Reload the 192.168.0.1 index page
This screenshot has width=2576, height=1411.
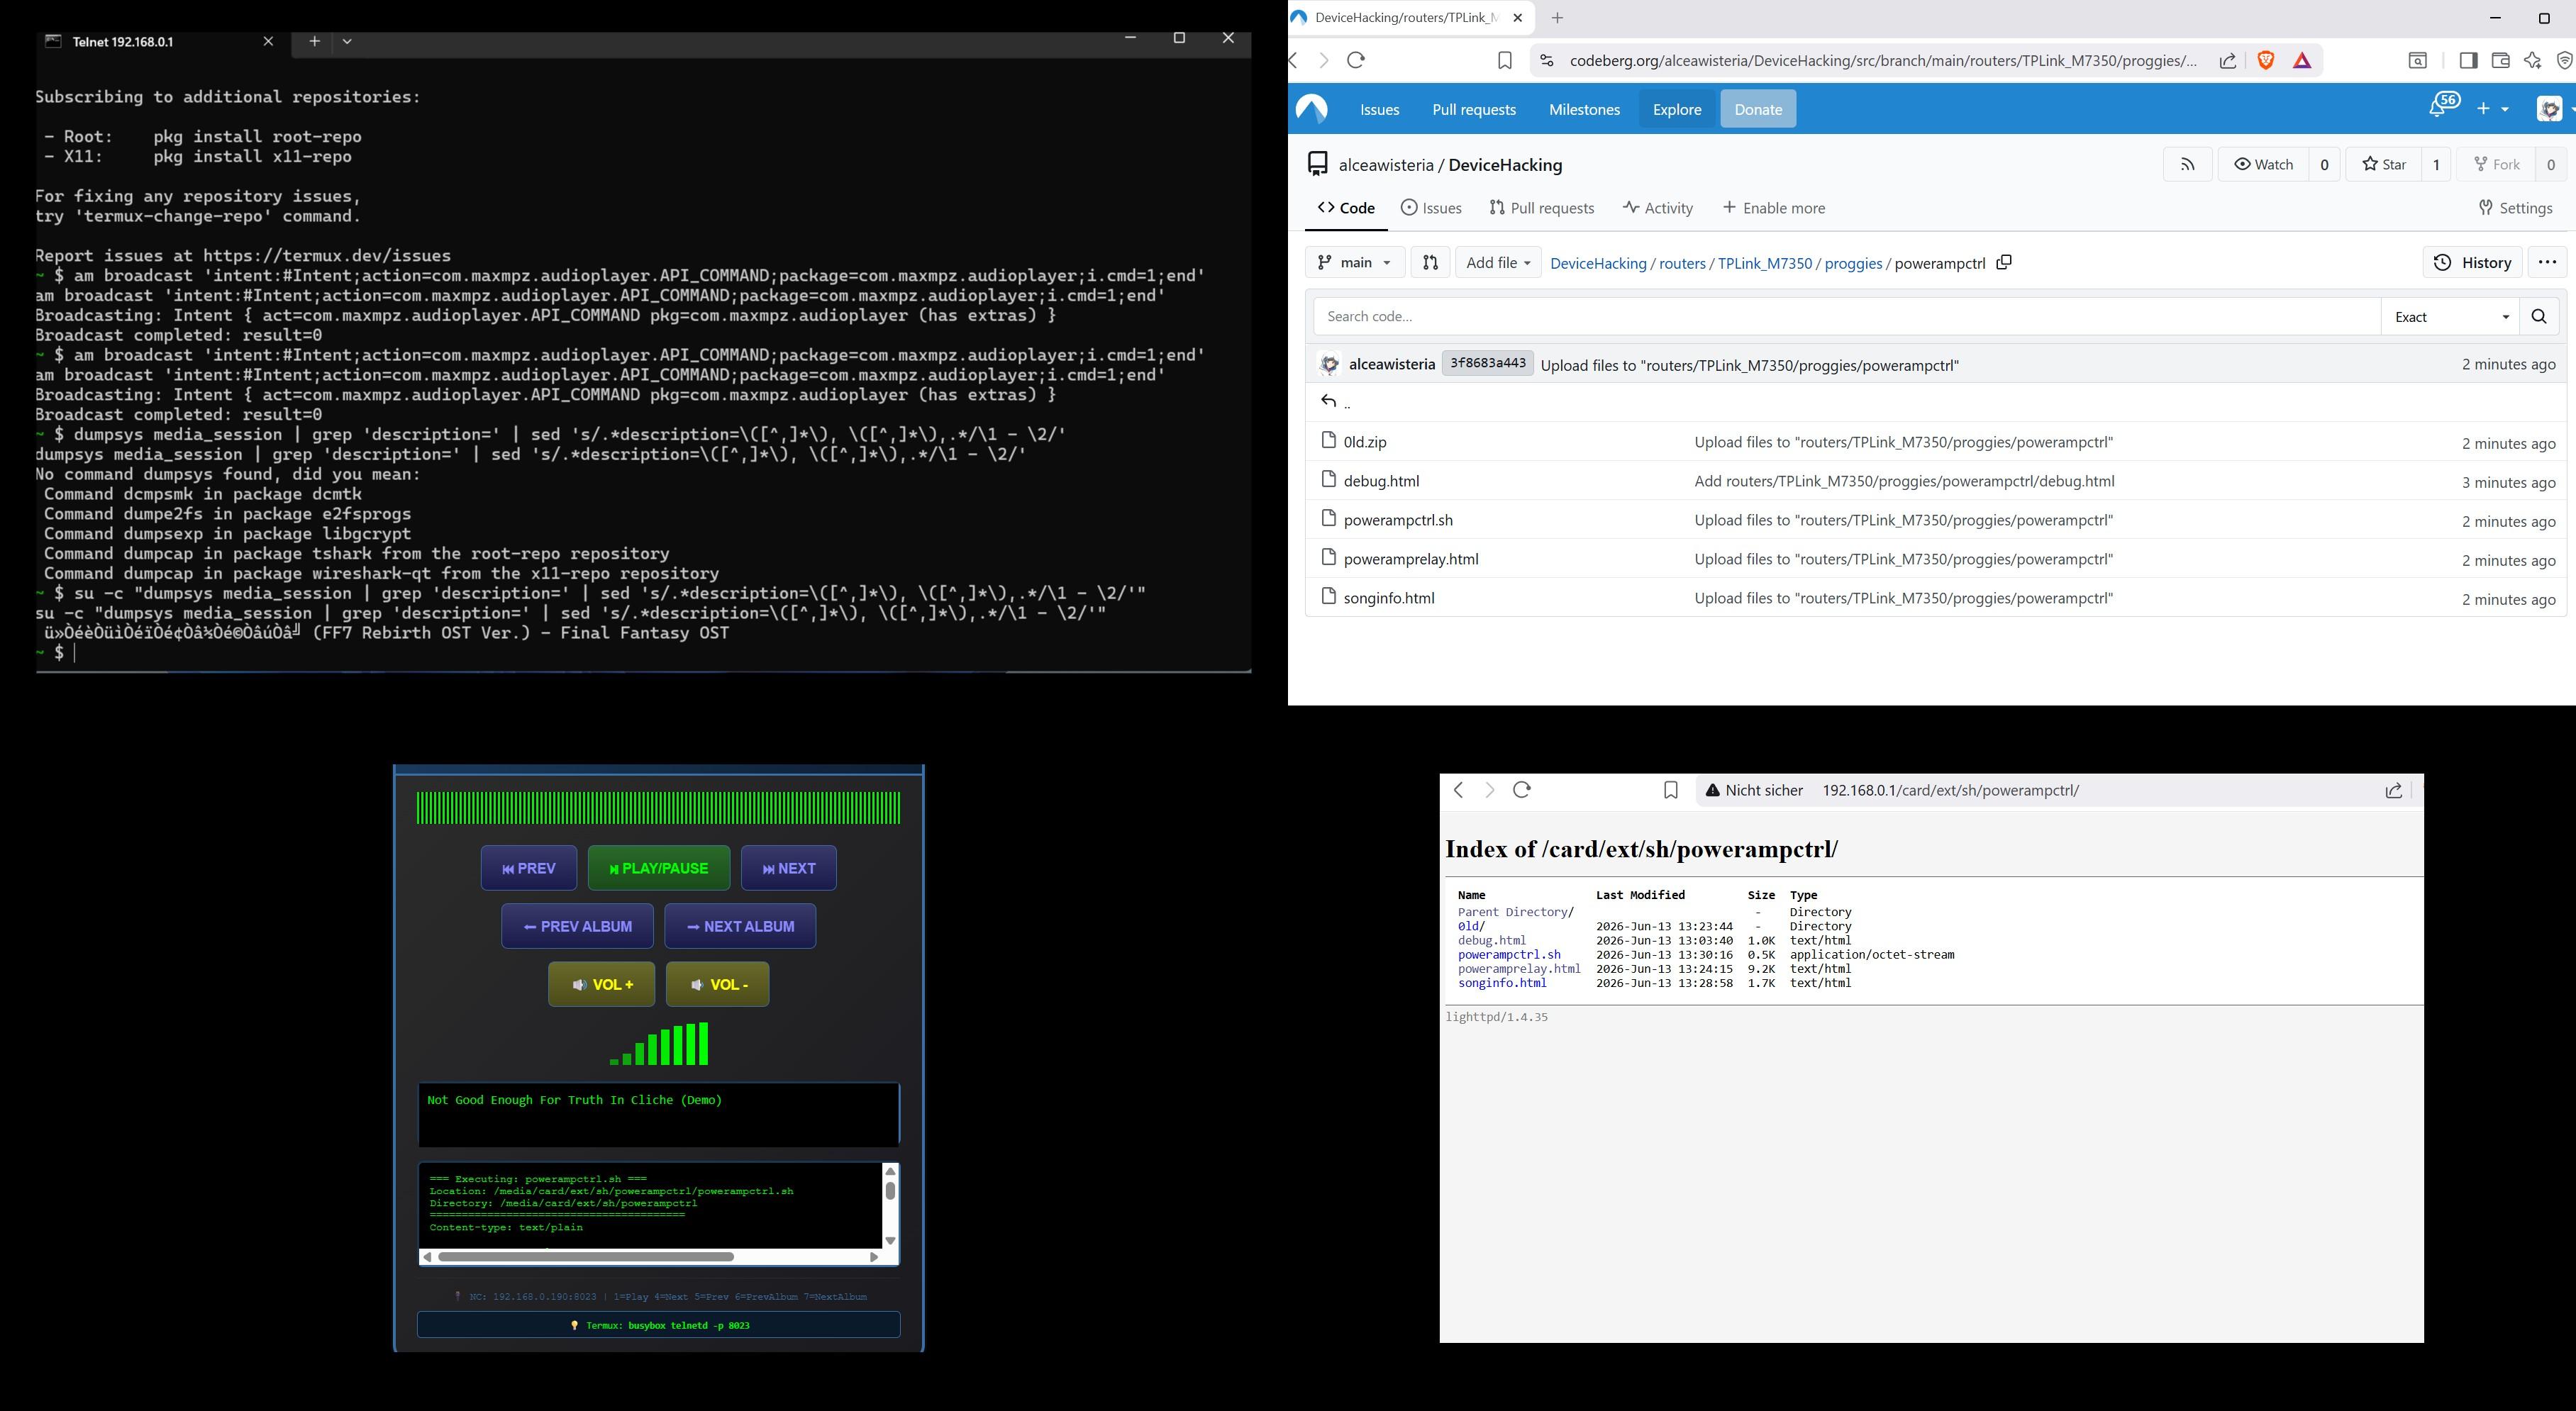[1522, 790]
